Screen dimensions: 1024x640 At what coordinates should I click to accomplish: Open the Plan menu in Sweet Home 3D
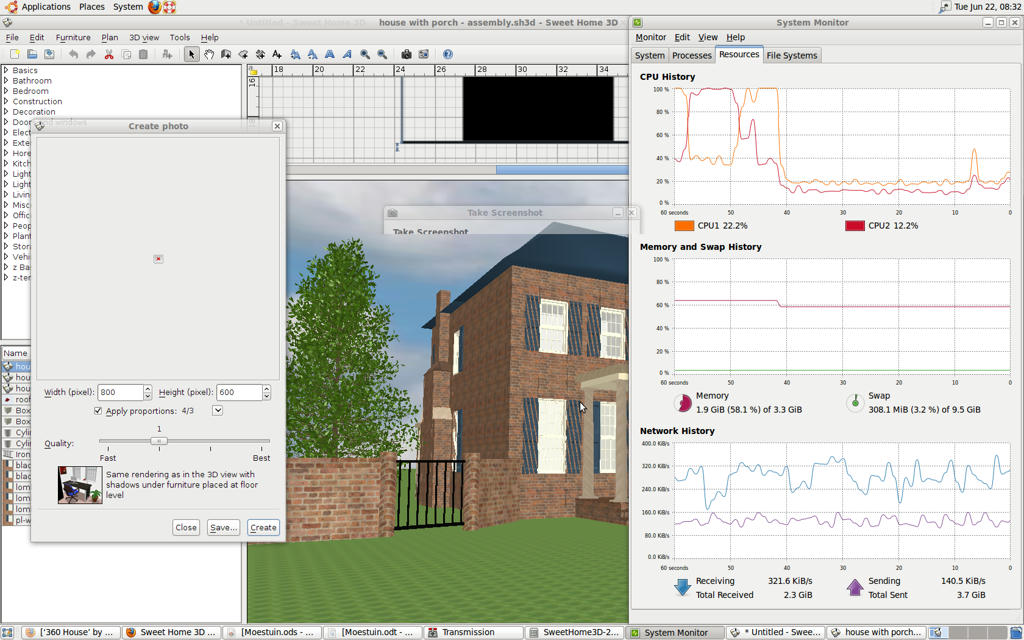point(110,37)
